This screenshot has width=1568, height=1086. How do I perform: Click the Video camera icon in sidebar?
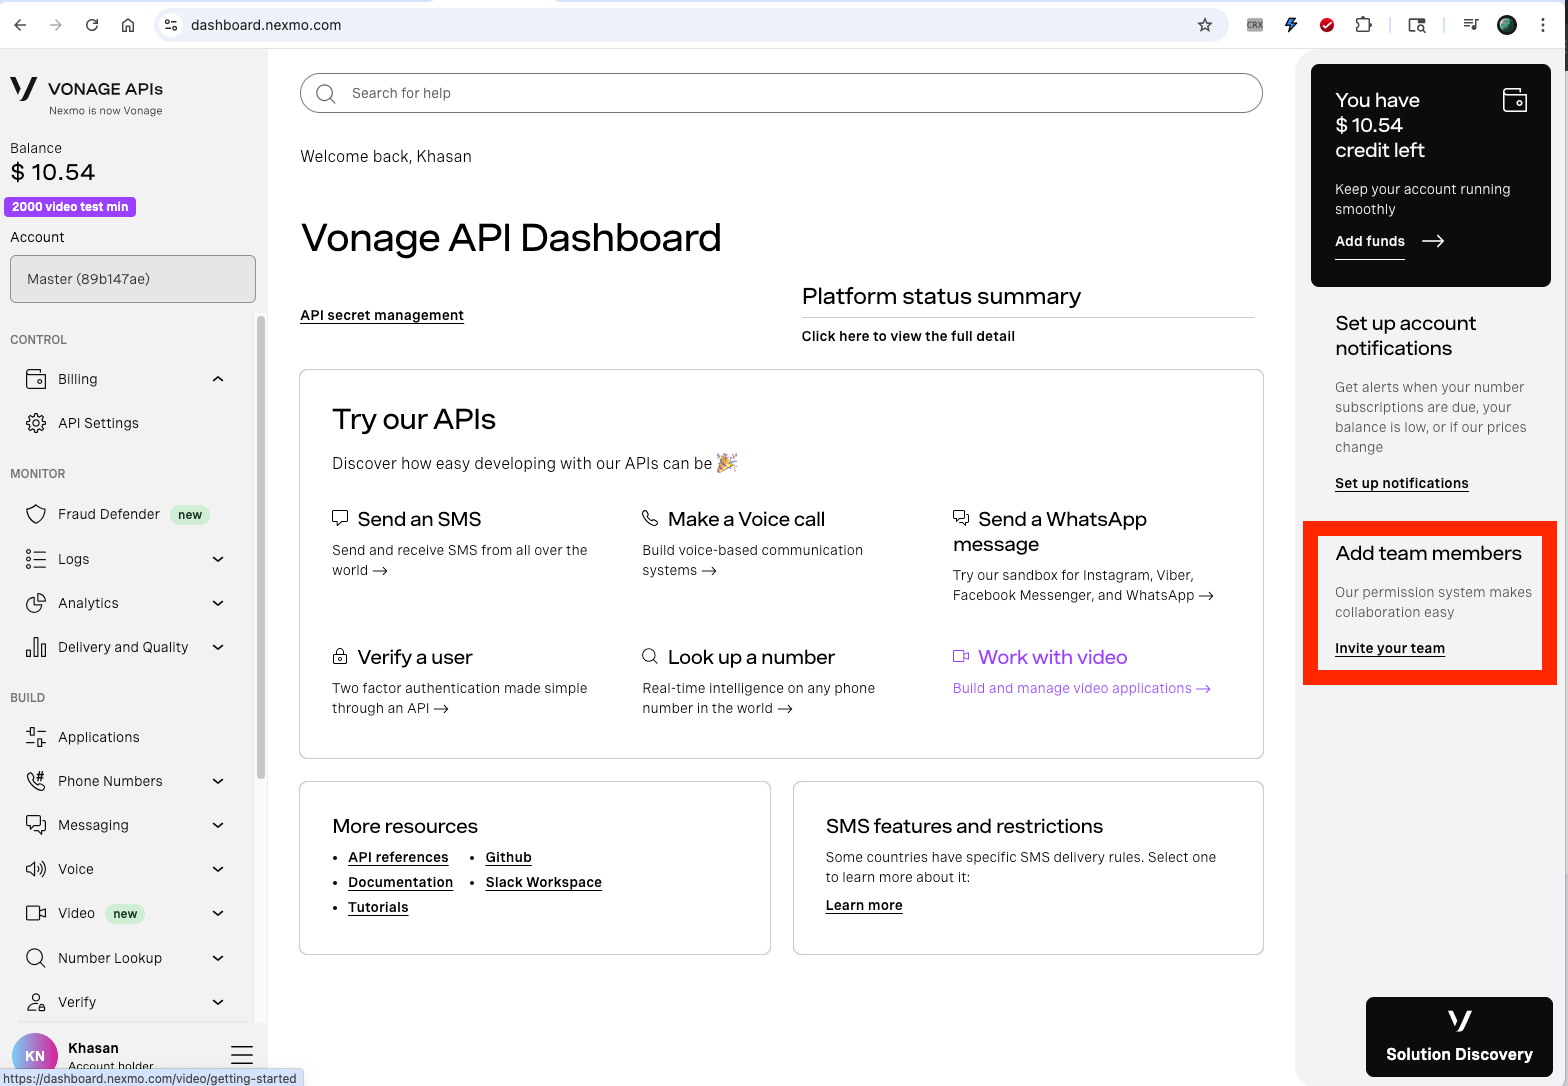36,913
